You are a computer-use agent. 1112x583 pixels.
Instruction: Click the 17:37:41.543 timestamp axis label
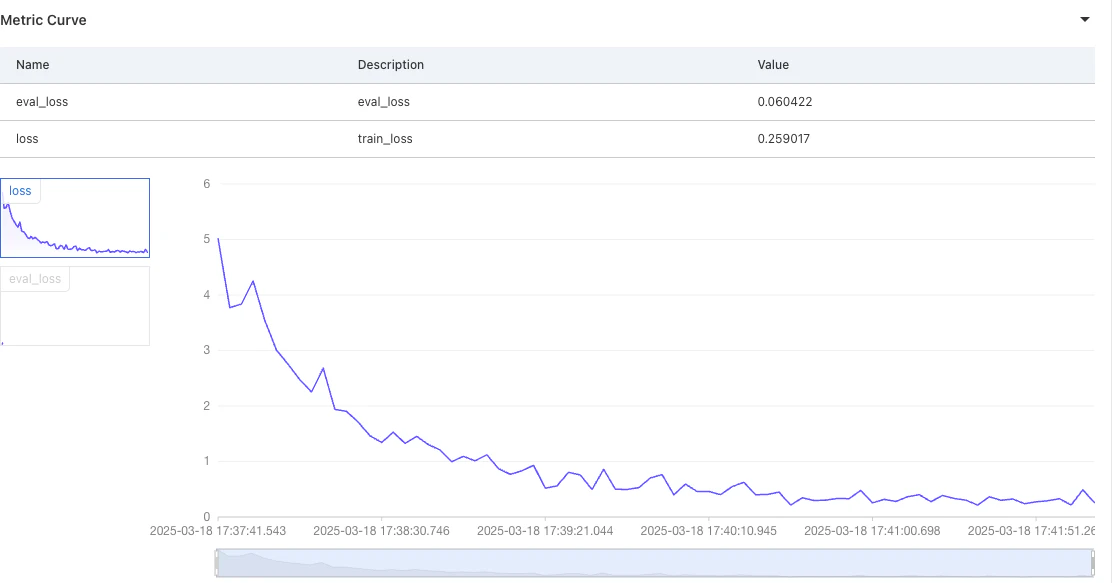tap(218, 531)
